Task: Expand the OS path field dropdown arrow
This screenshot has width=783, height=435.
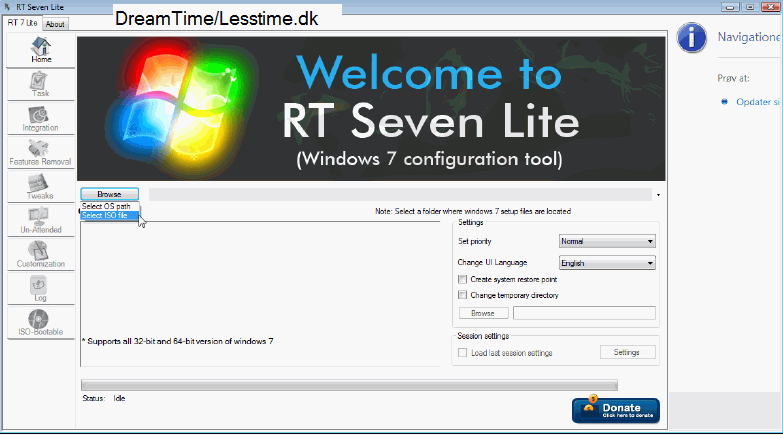Action: tap(658, 195)
